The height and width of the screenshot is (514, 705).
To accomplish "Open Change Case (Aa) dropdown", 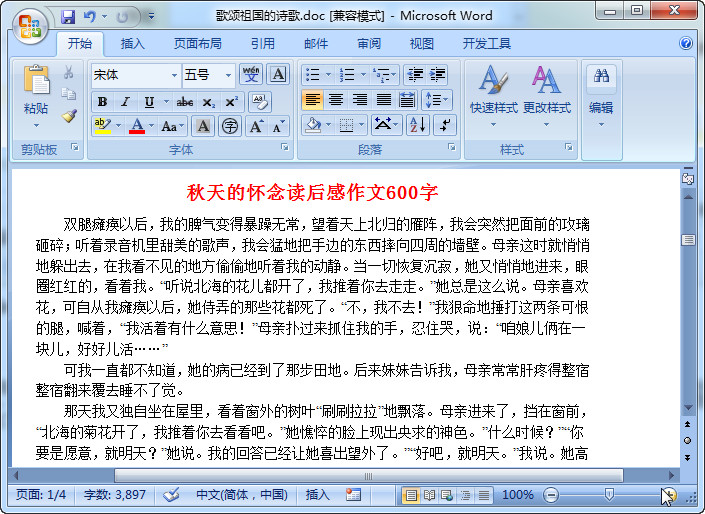I will [172, 126].
